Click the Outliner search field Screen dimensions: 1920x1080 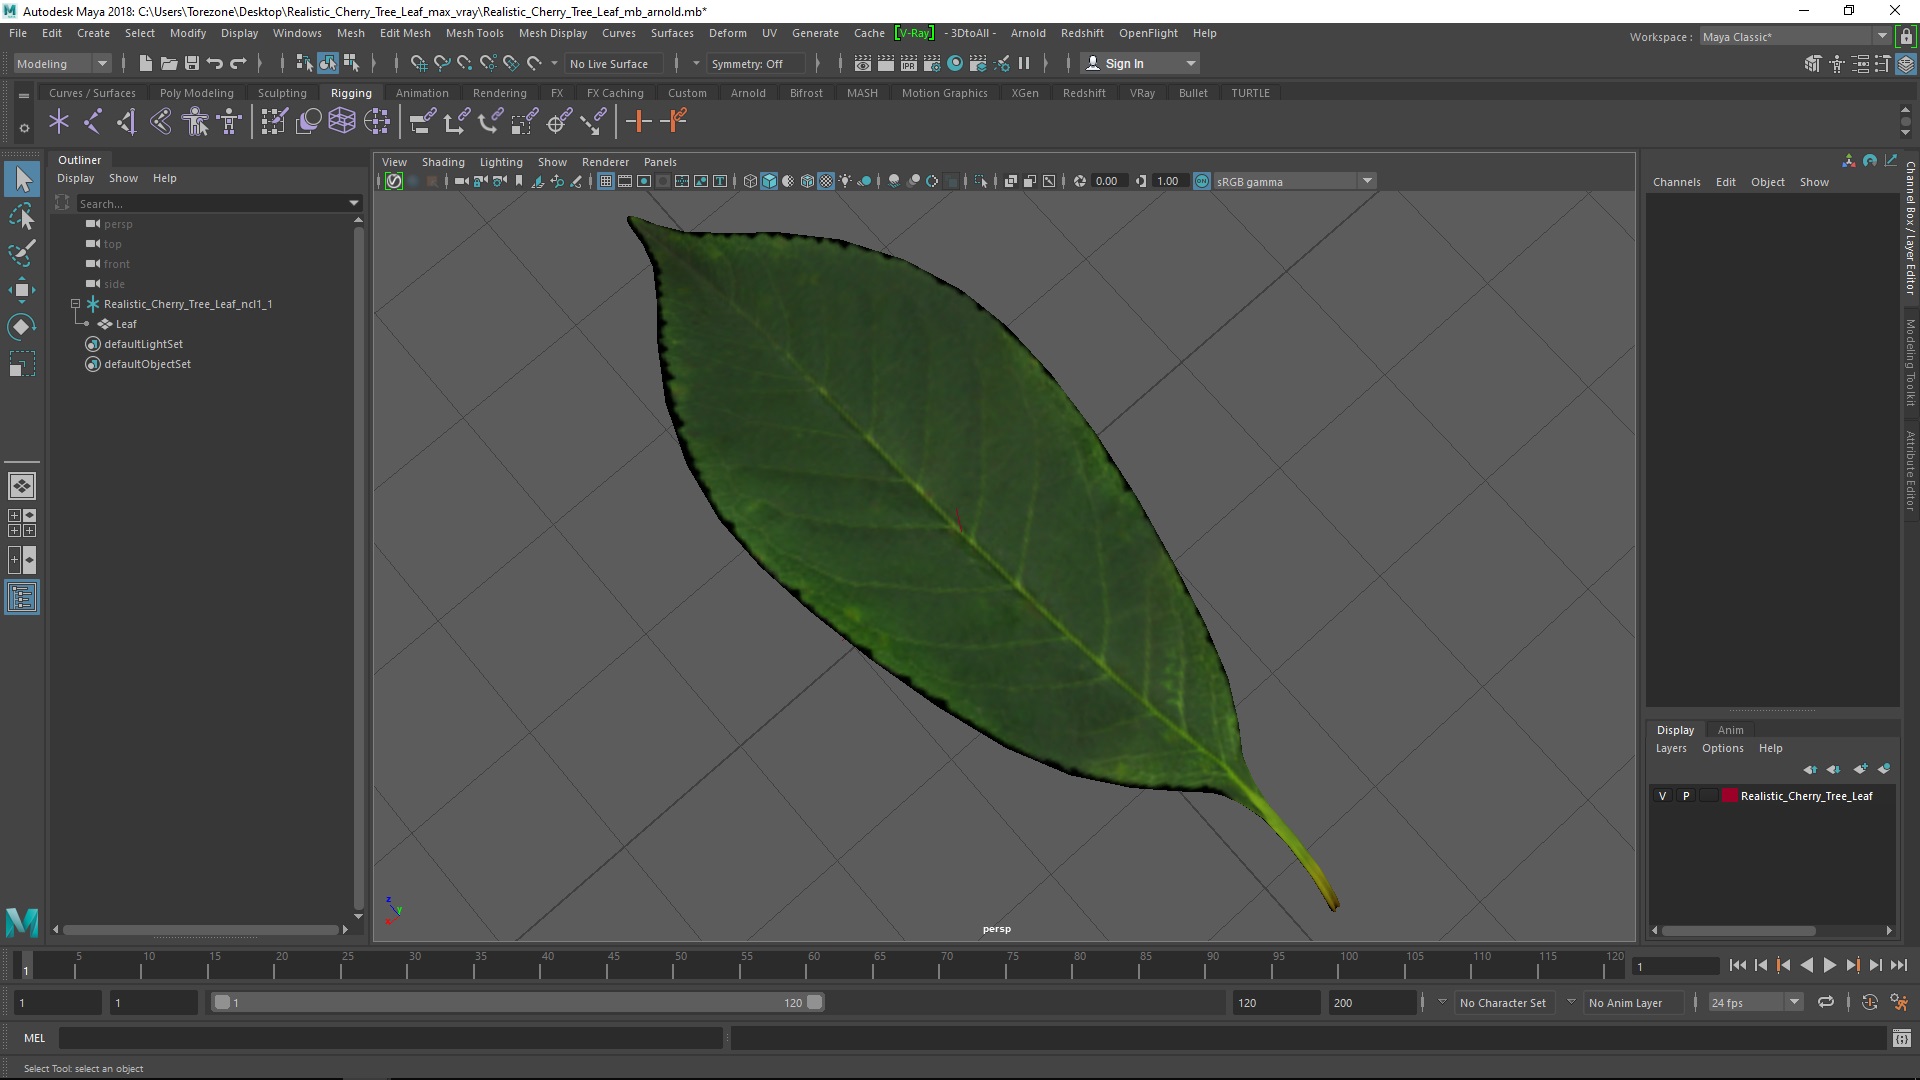pos(210,203)
